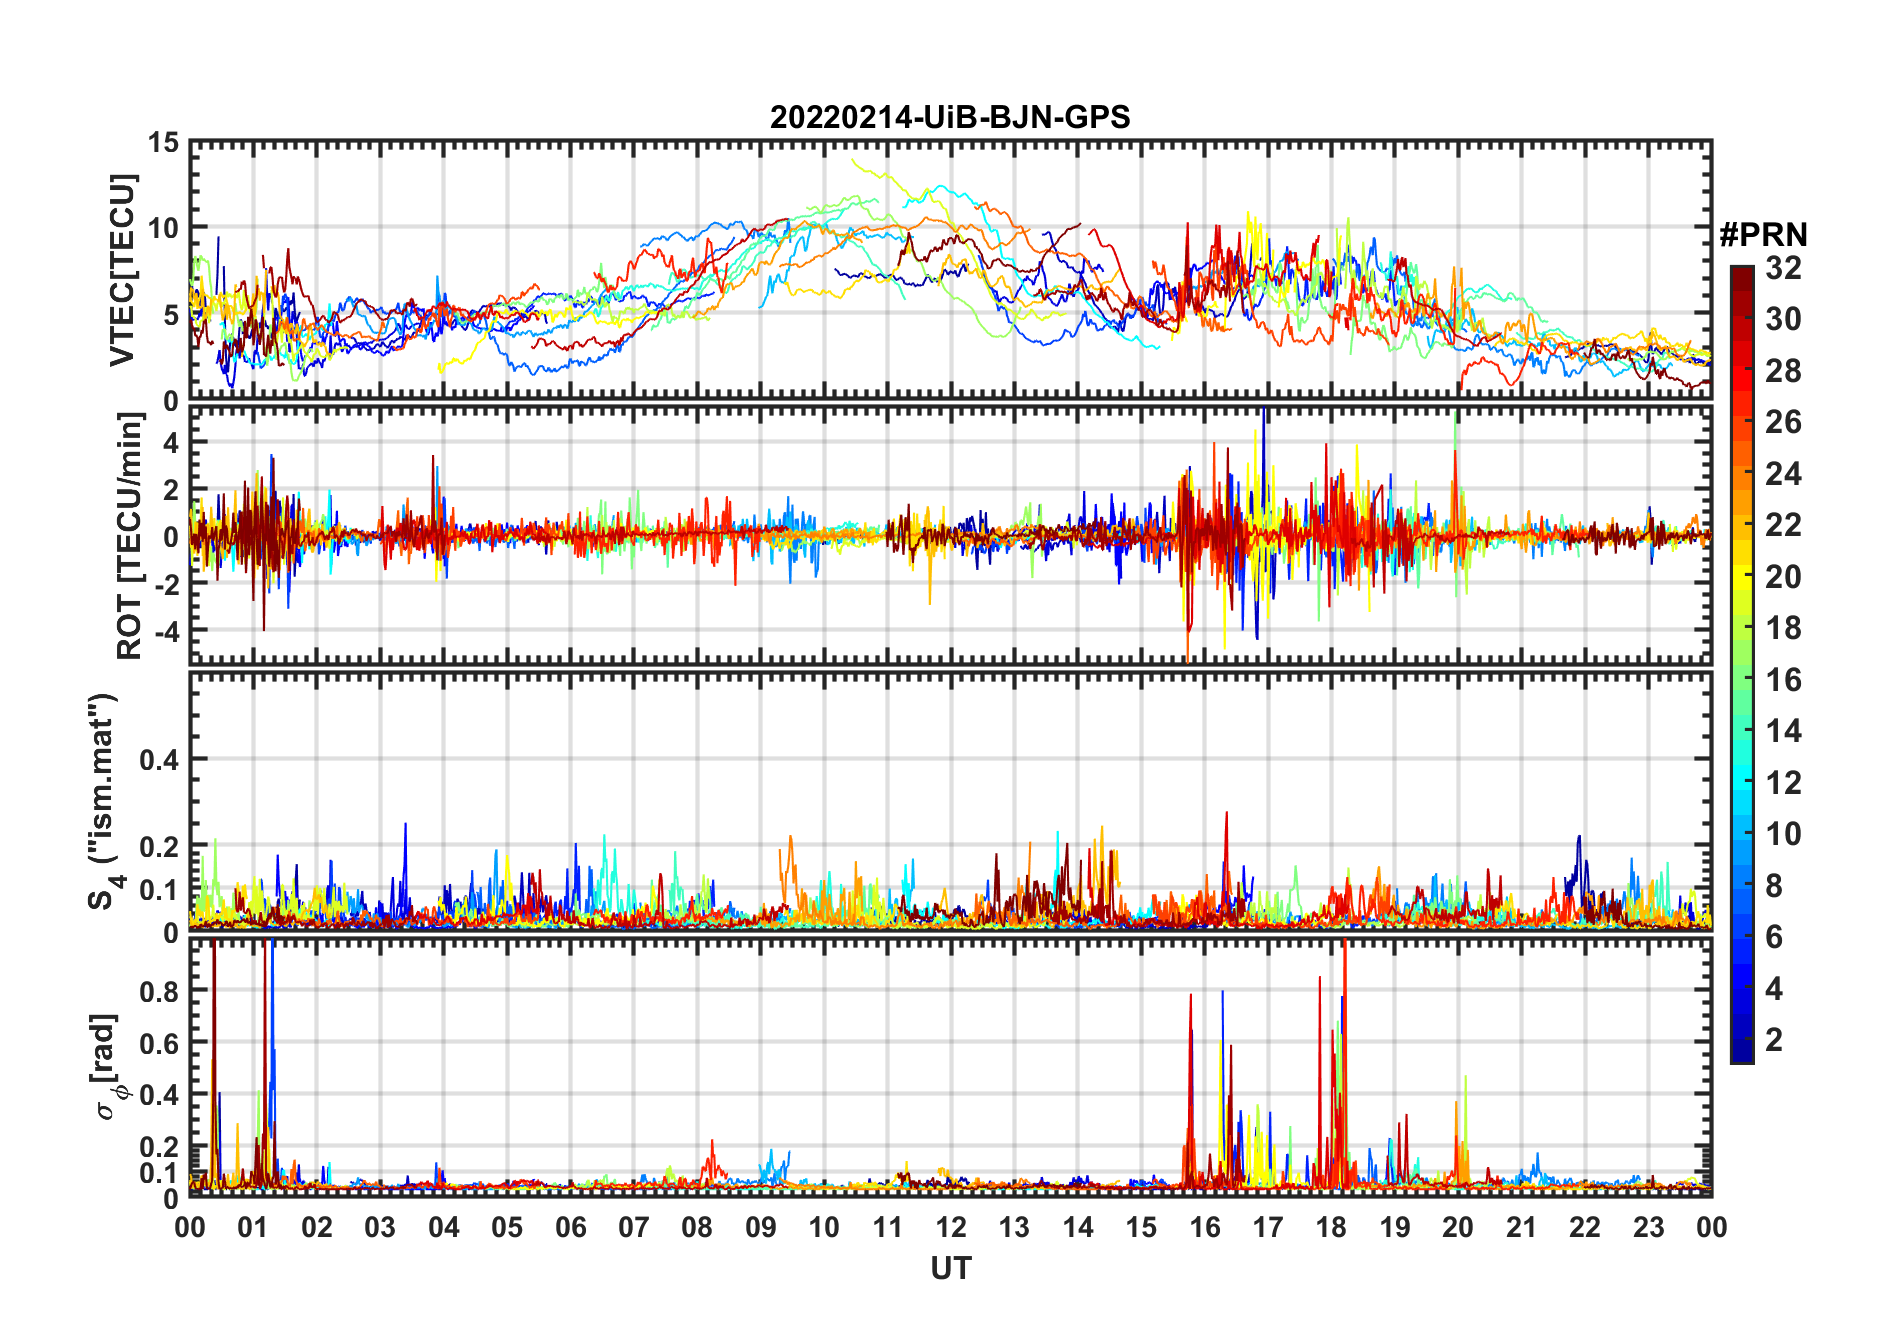Click ROT axis tick label 4
1902x1330 pixels.
[x=172, y=442]
